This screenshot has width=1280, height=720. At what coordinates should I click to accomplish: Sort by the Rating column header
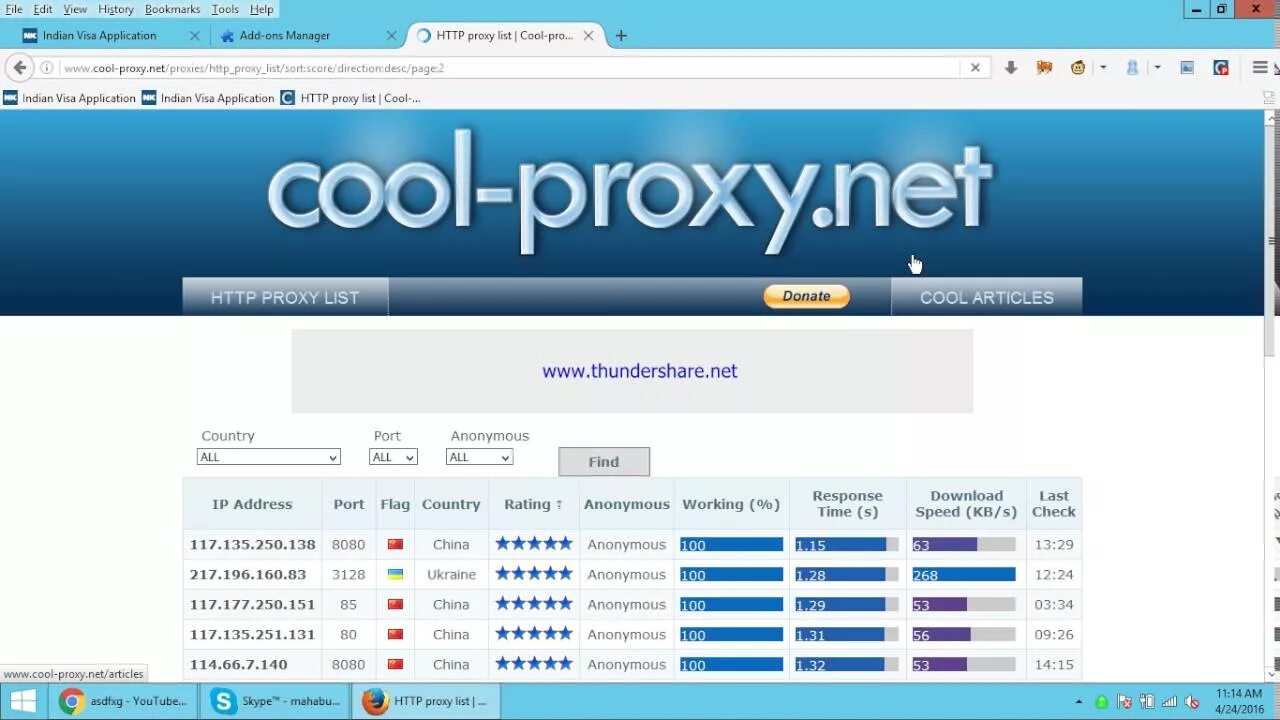click(533, 504)
